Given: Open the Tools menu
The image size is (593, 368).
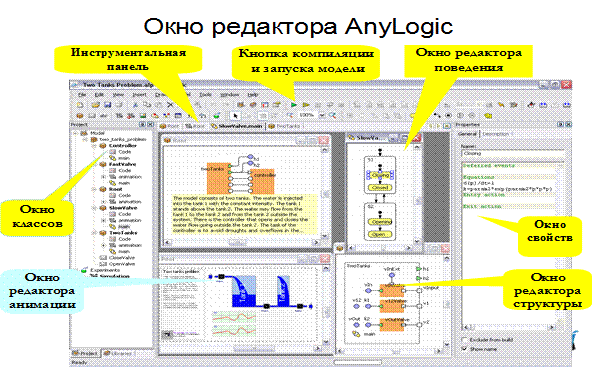Looking at the screenshot, I should tap(205, 95).
